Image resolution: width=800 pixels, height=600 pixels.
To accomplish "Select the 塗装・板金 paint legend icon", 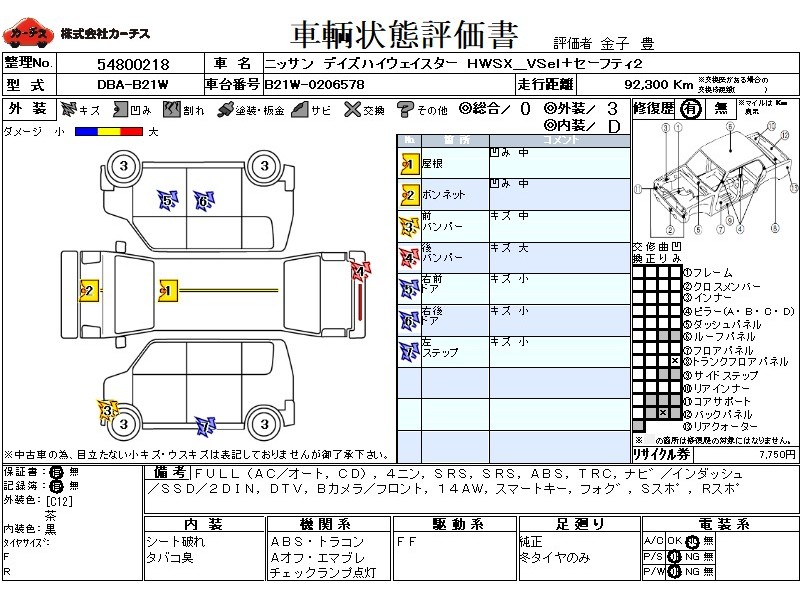I will [x=224, y=110].
